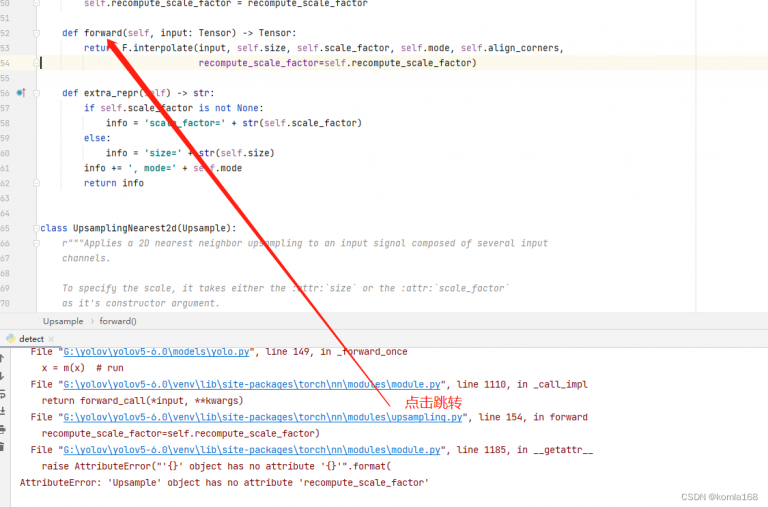Fold the UpsamplingNearest2d class definition
Screen dimensions: 768x507
[36, 228]
